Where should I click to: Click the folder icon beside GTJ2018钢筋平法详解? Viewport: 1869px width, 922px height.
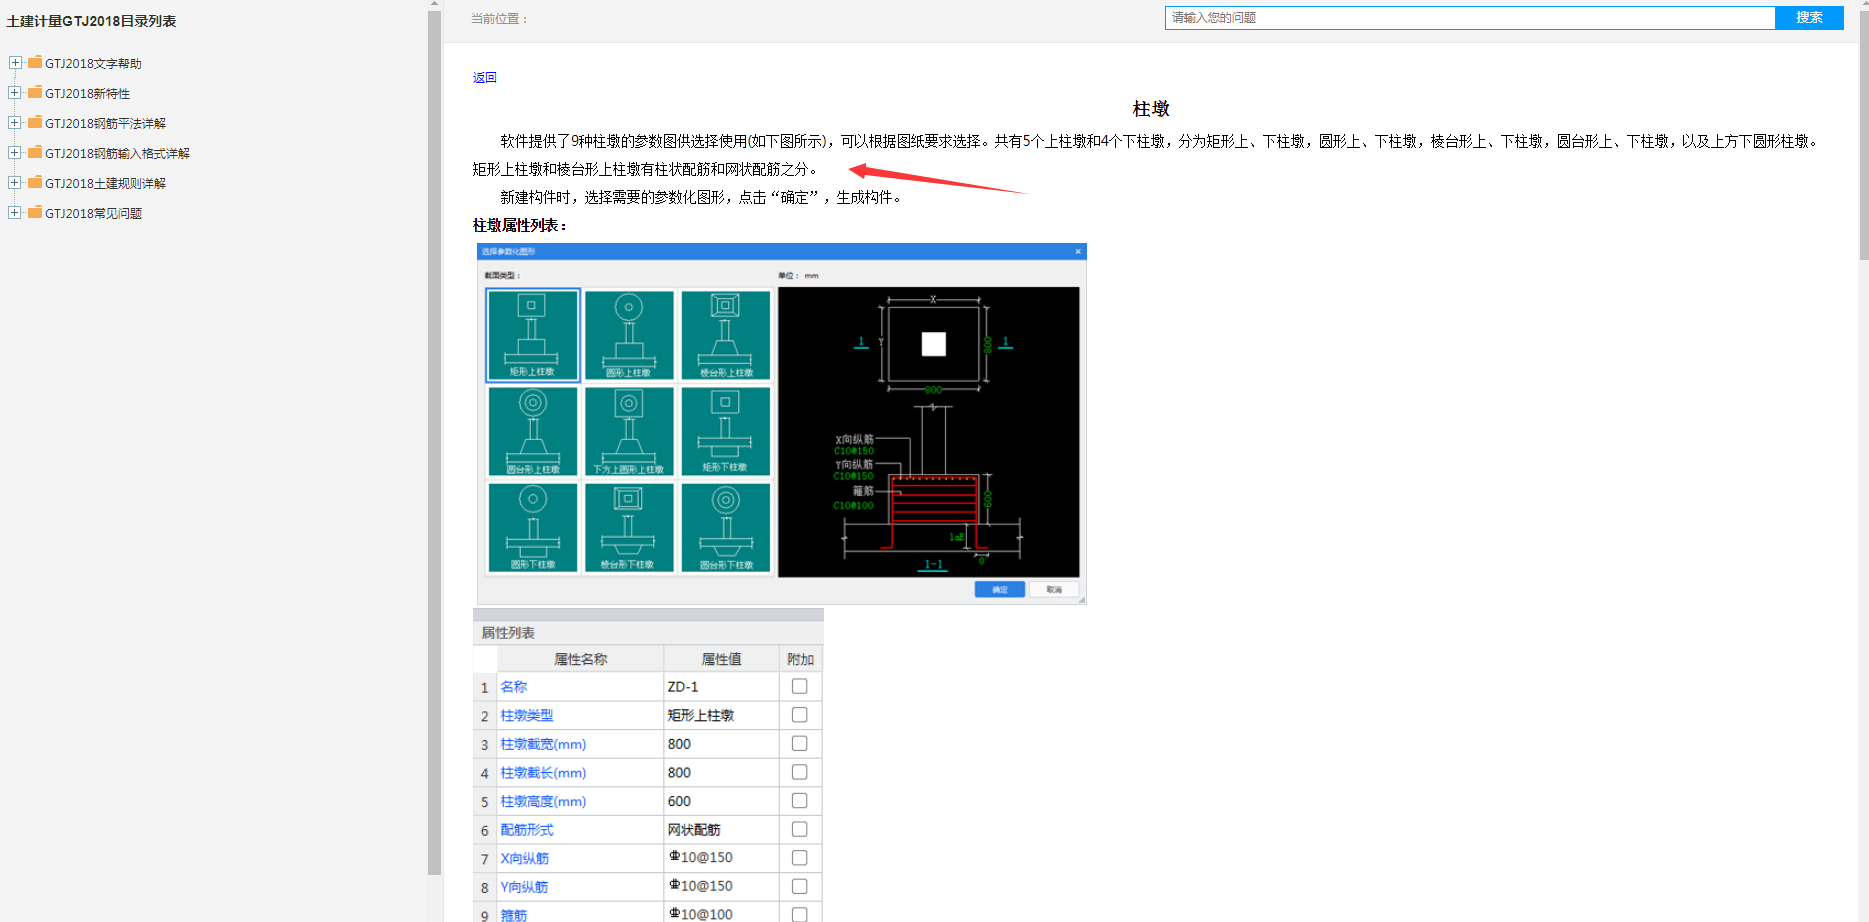(35, 122)
